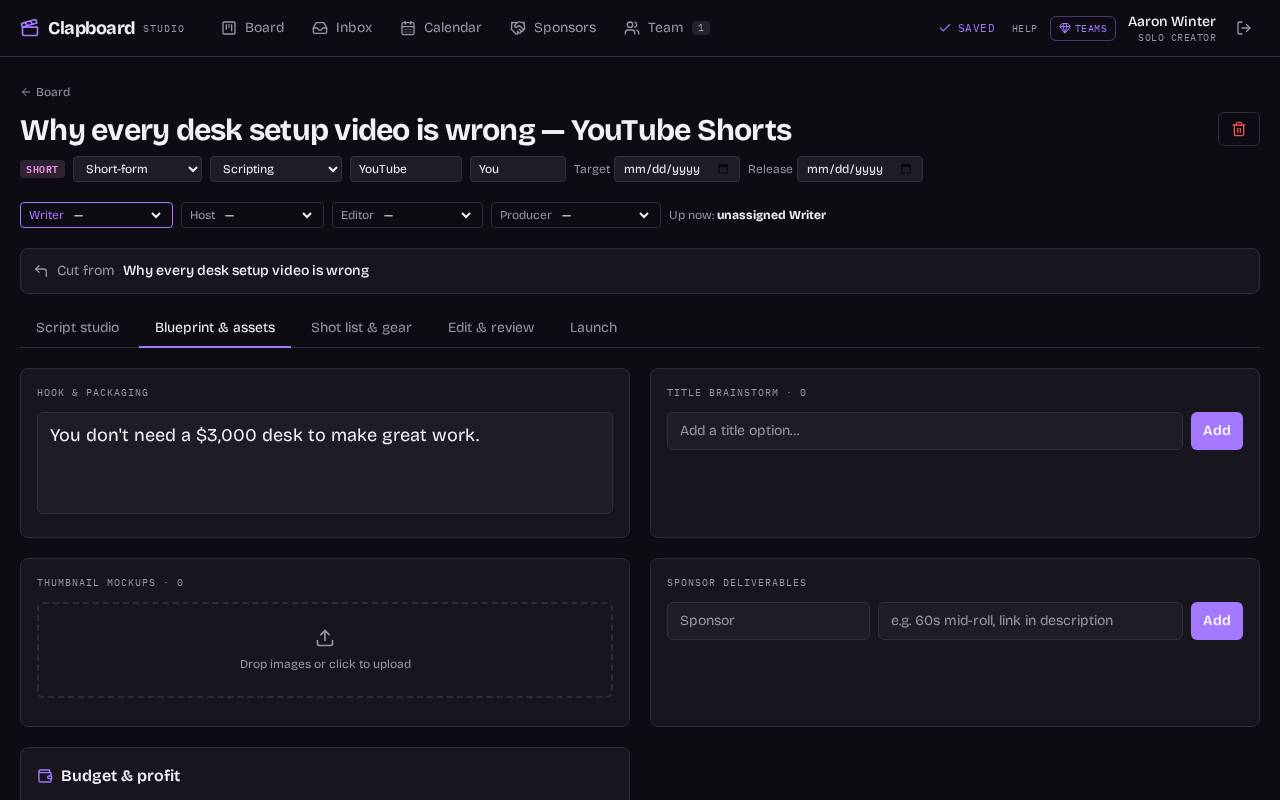The width and height of the screenshot is (1280, 800).
Task: Open the Aaron Winter account profile
Action: (1172, 28)
